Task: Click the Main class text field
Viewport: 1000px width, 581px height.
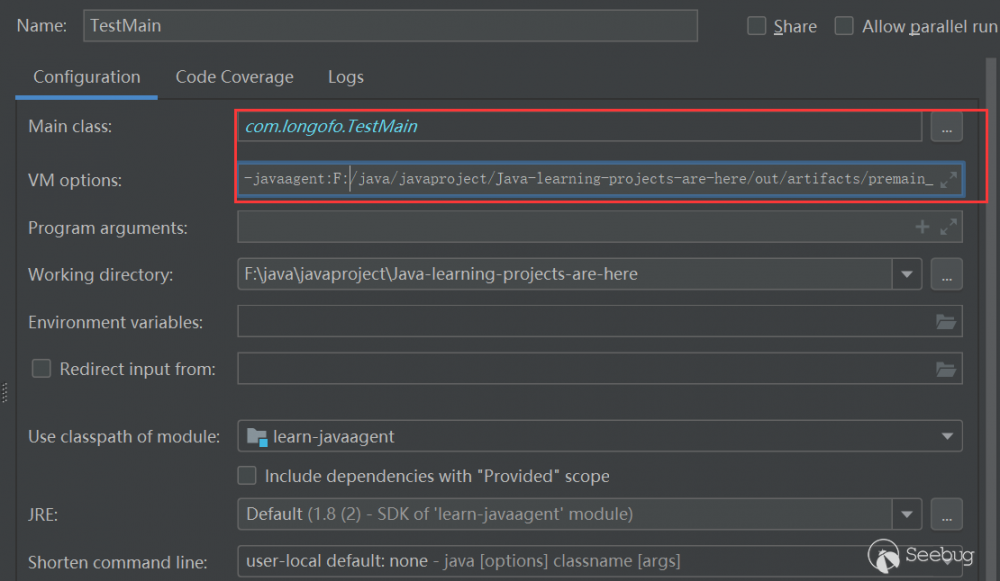Action: (578, 127)
